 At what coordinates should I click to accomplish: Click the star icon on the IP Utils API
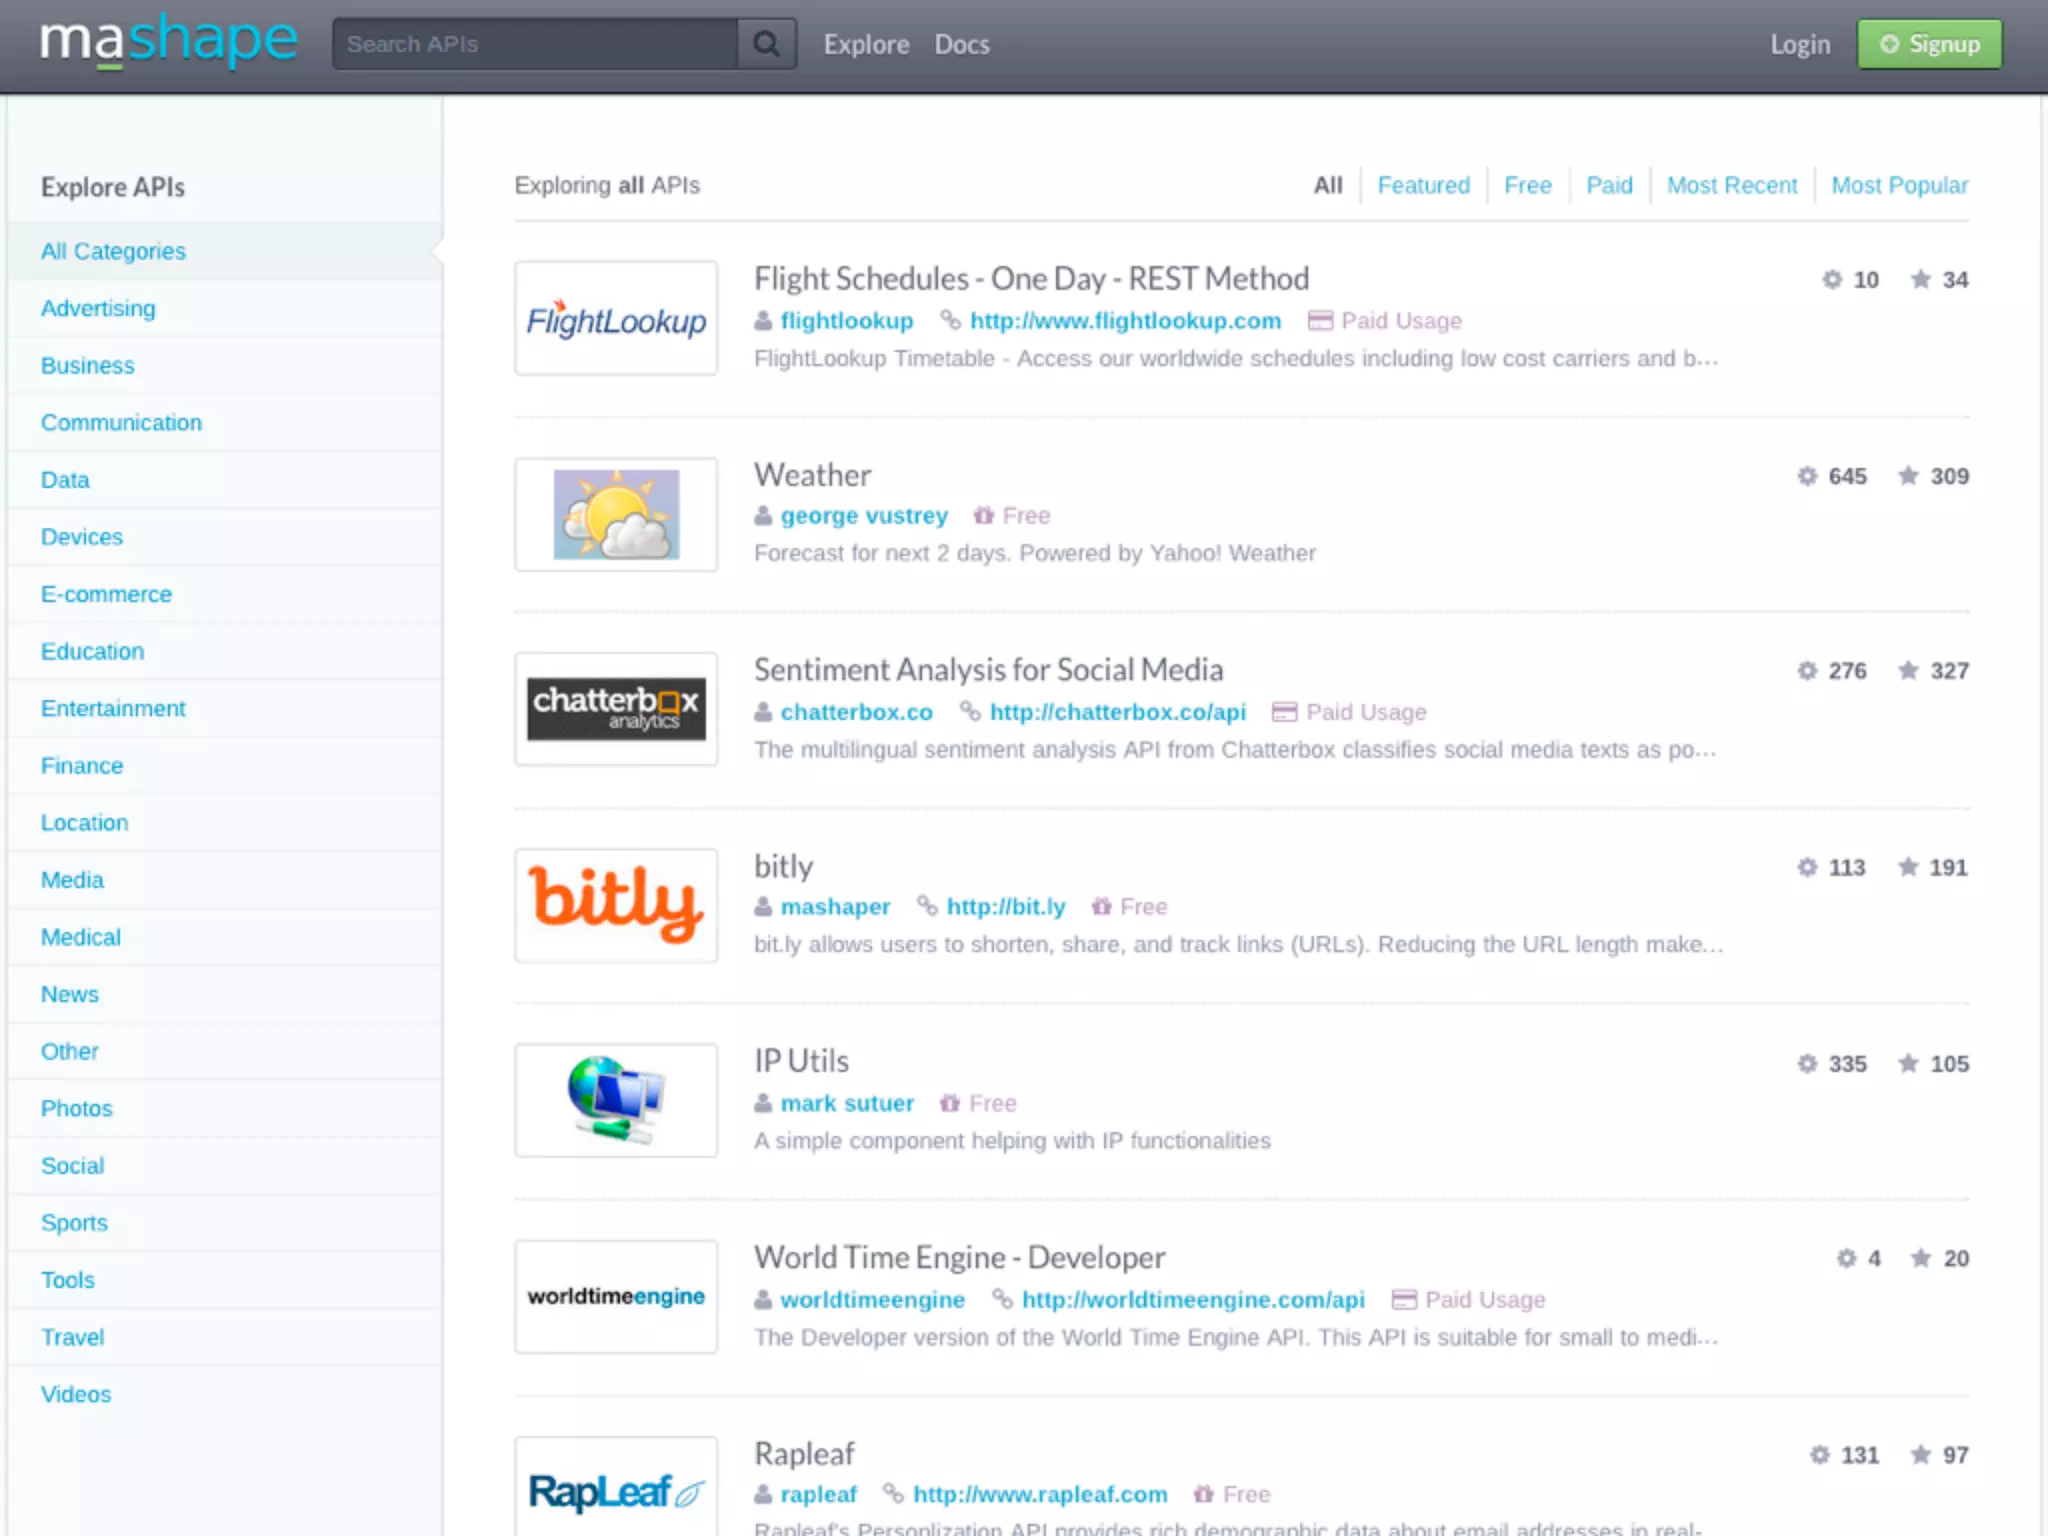1908,1063
